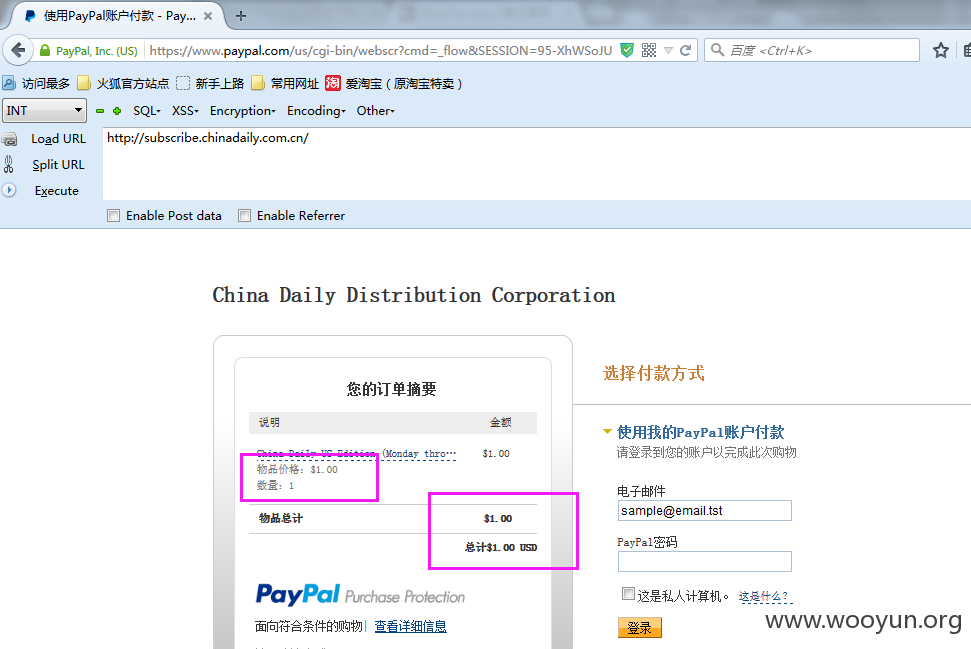Collapse 使用我的PayPal账户付款 section

(x=607, y=431)
